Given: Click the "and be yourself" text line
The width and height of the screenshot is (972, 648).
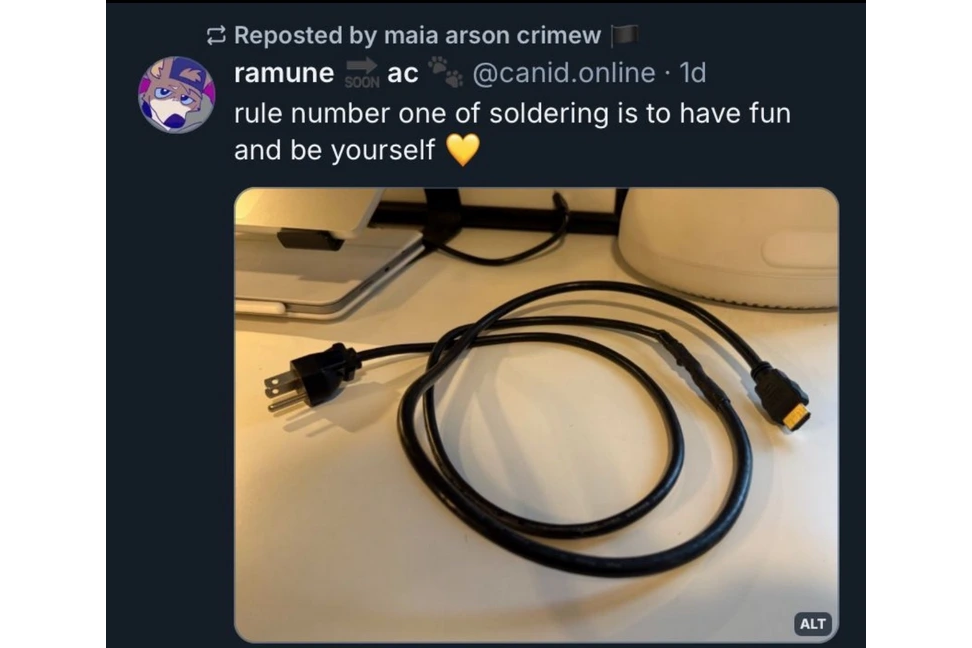Looking at the screenshot, I should click(x=334, y=151).
